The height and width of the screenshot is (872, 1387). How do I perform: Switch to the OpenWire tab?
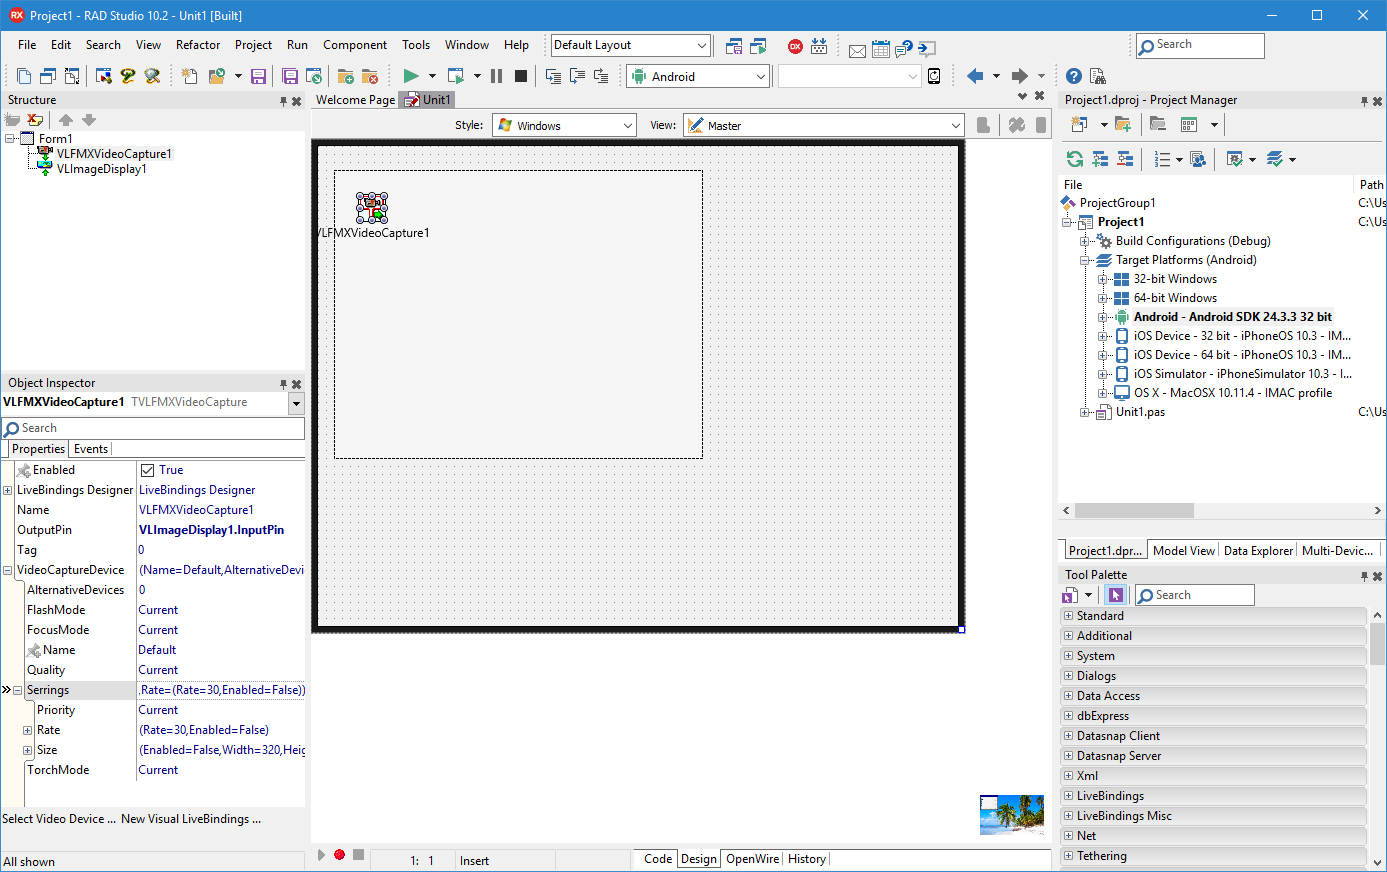[x=752, y=858]
